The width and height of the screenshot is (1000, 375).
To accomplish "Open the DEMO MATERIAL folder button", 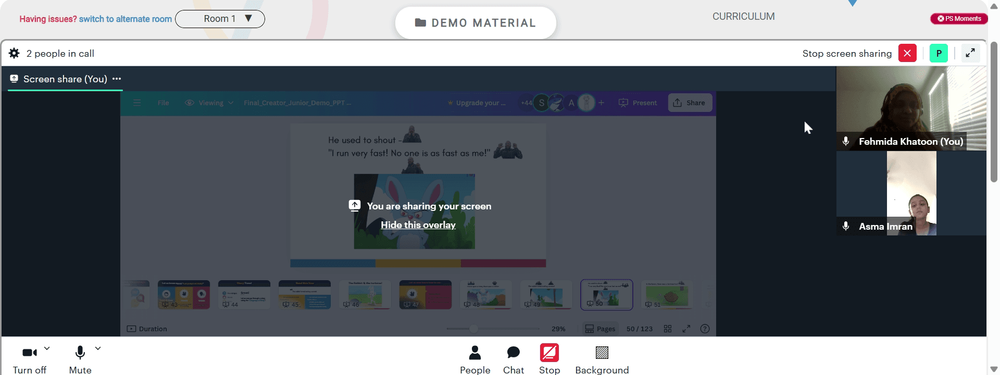I will pyautogui.click(x=475, y=23).
